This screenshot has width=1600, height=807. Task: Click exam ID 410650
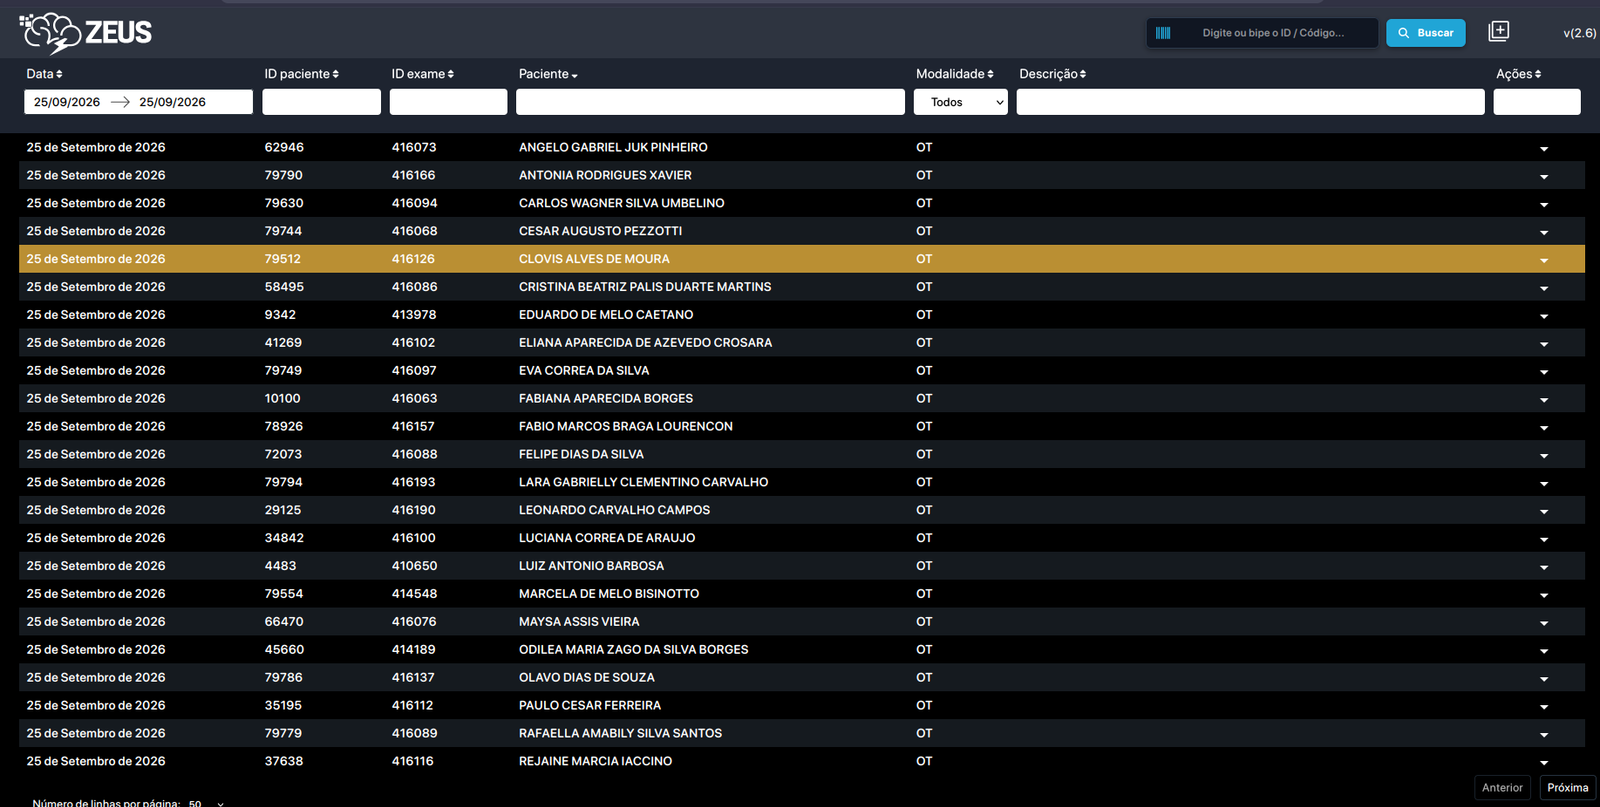[414, 566]
